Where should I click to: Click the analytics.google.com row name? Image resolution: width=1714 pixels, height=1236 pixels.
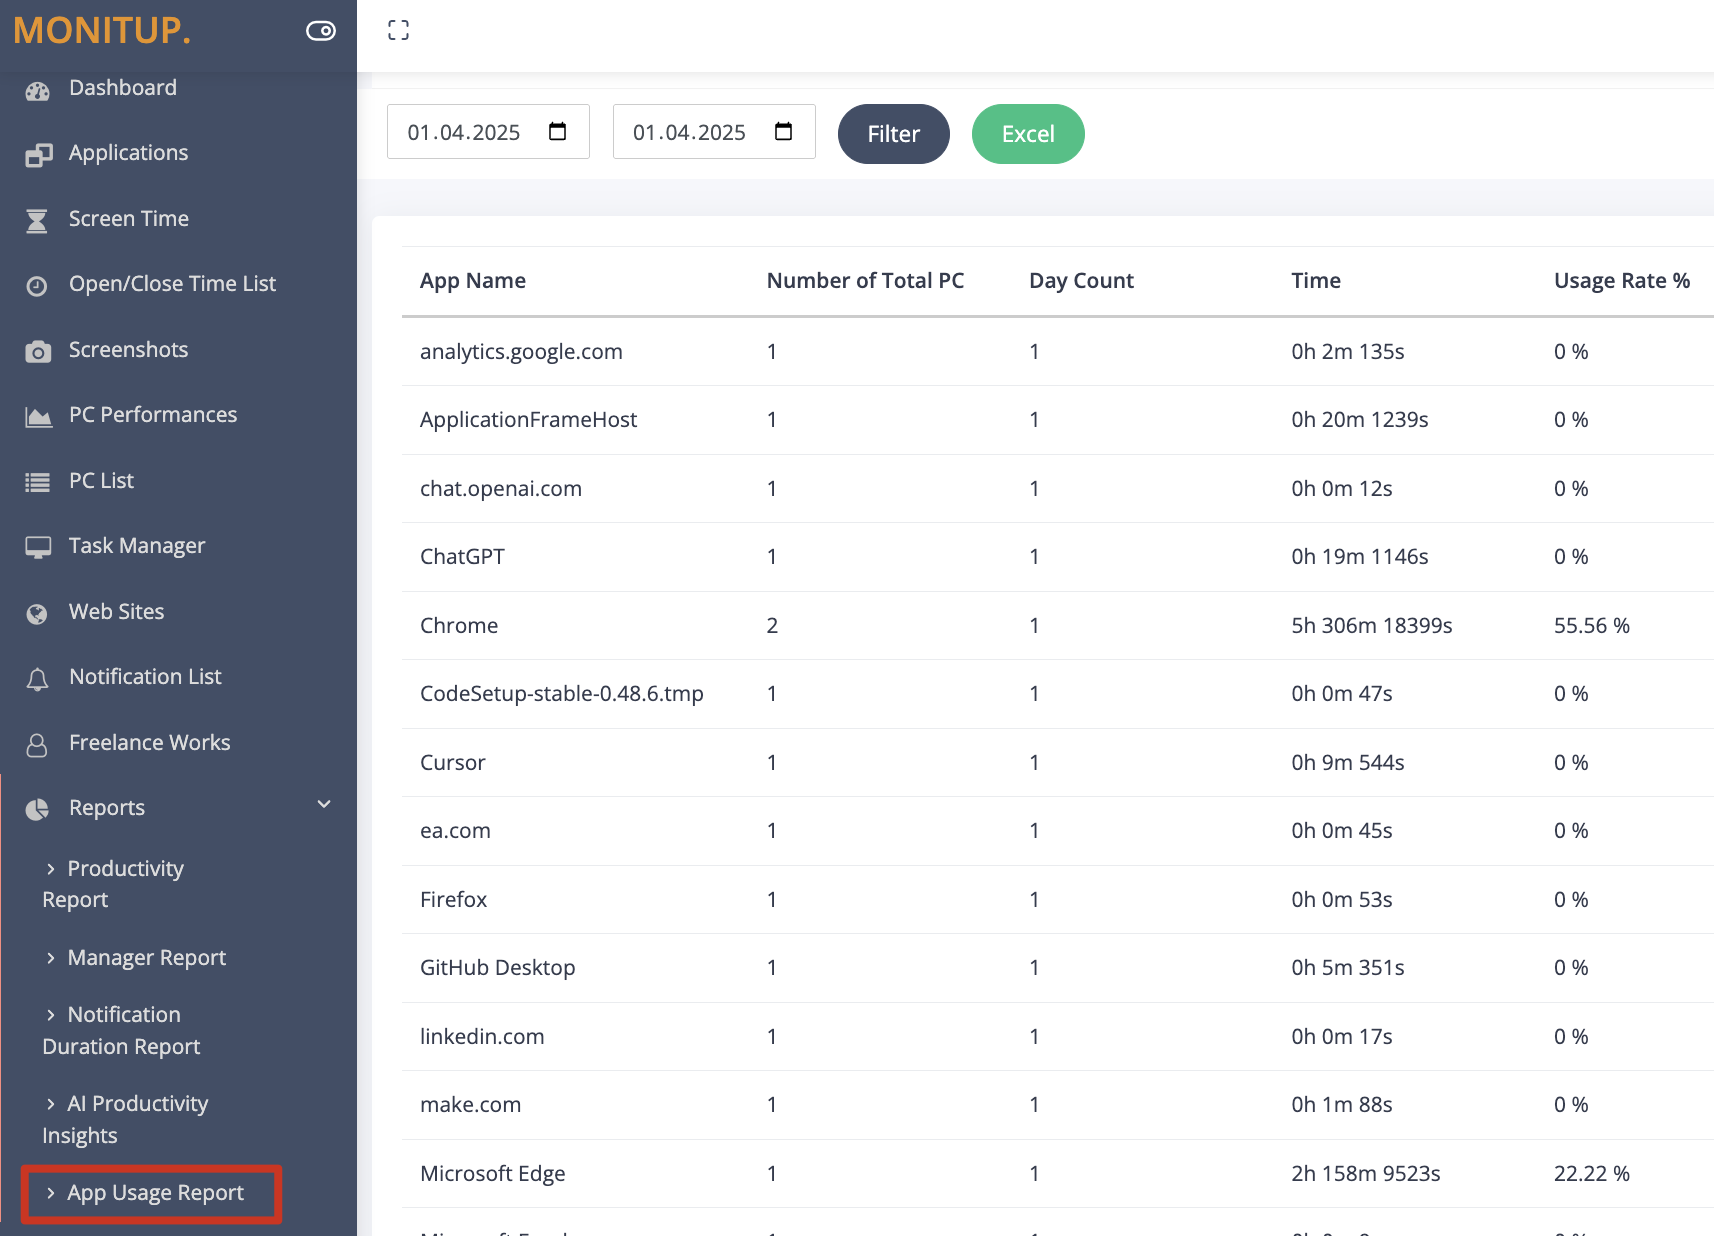point(521,352)
